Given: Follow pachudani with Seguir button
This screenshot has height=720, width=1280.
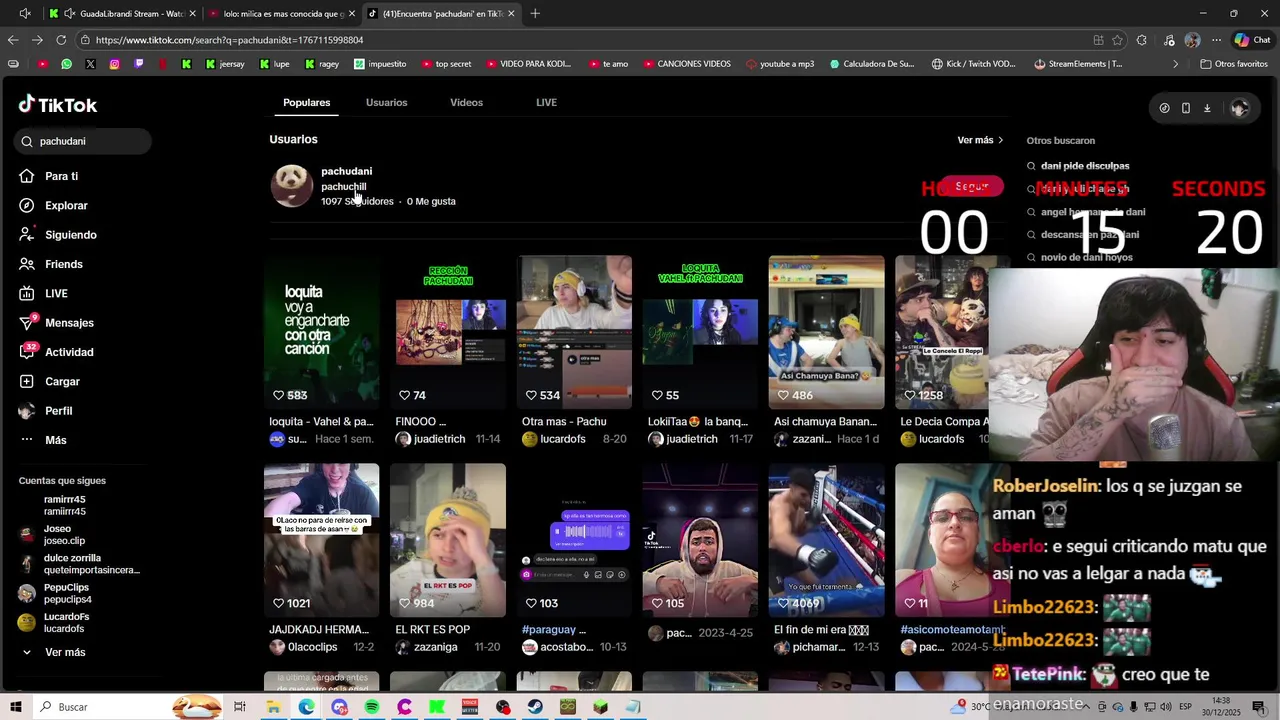Looking at the screenshot, I should point(970,186).
